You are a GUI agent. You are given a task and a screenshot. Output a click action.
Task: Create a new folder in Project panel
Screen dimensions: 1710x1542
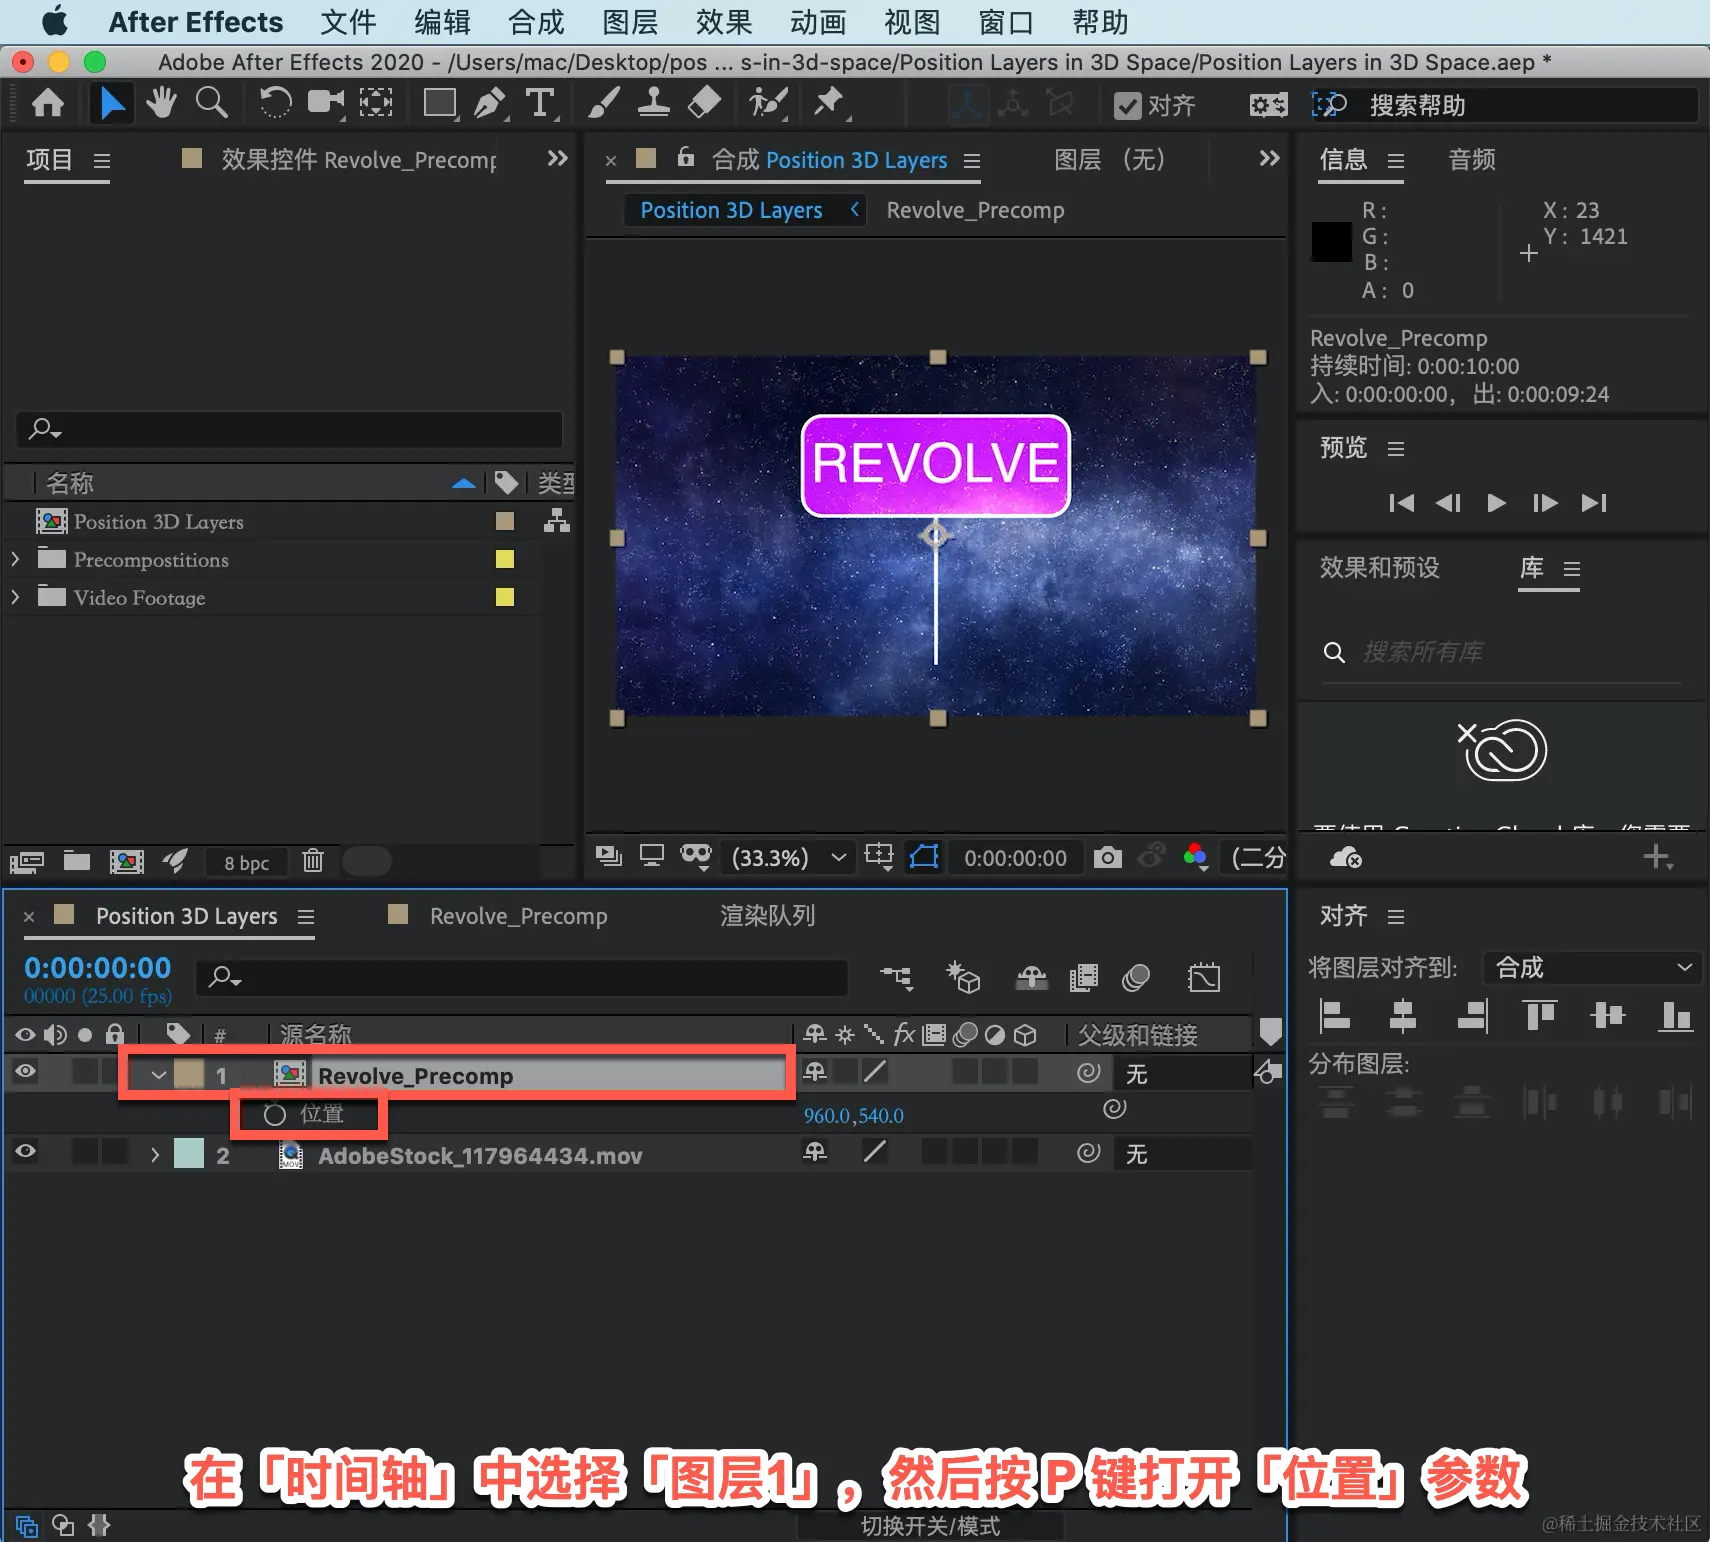[77, 860]
